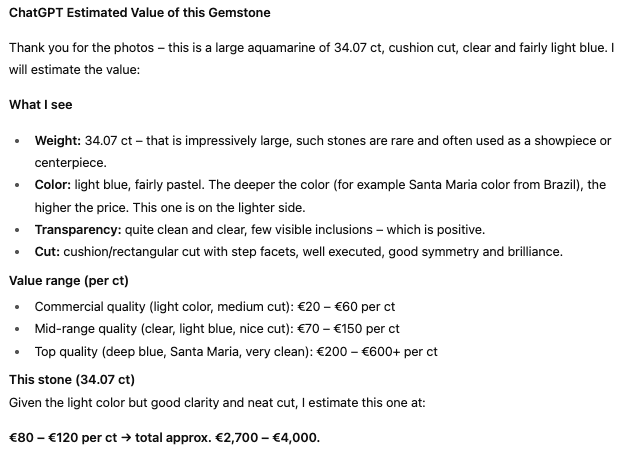Click the 'This stone (34.07 ct)' subheading

coord(72,379)
